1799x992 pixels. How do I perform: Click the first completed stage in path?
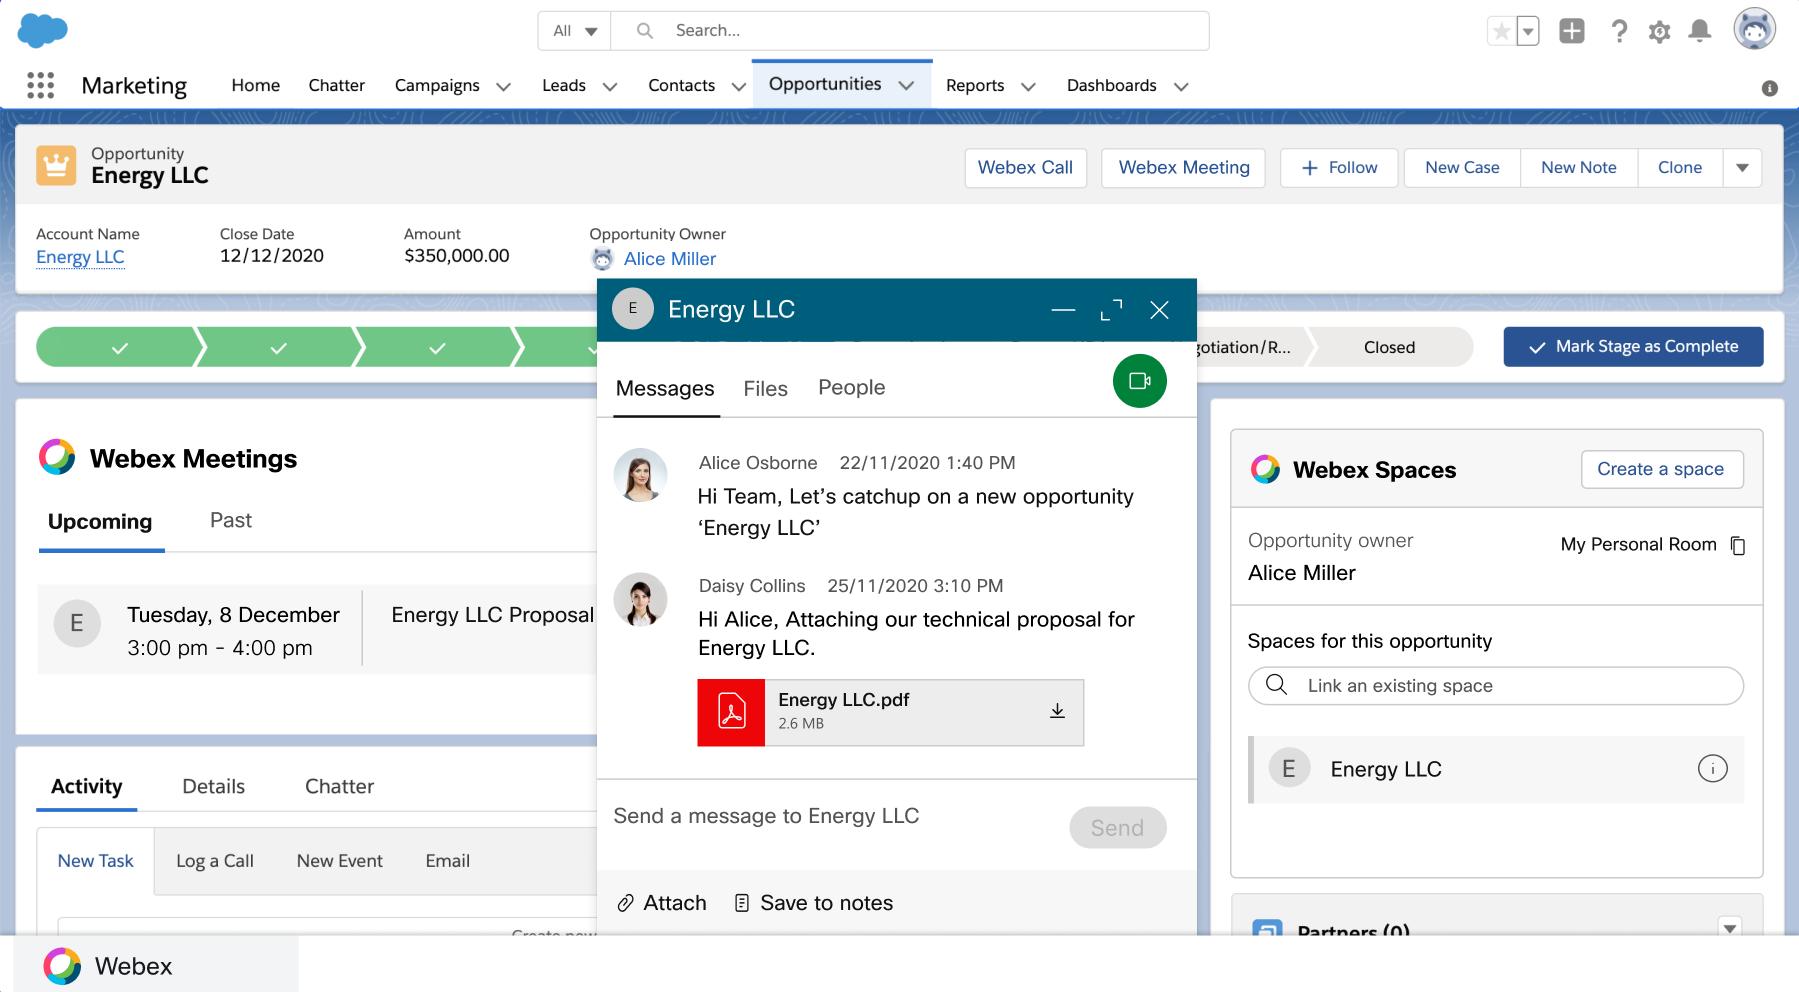pos(119,347)
